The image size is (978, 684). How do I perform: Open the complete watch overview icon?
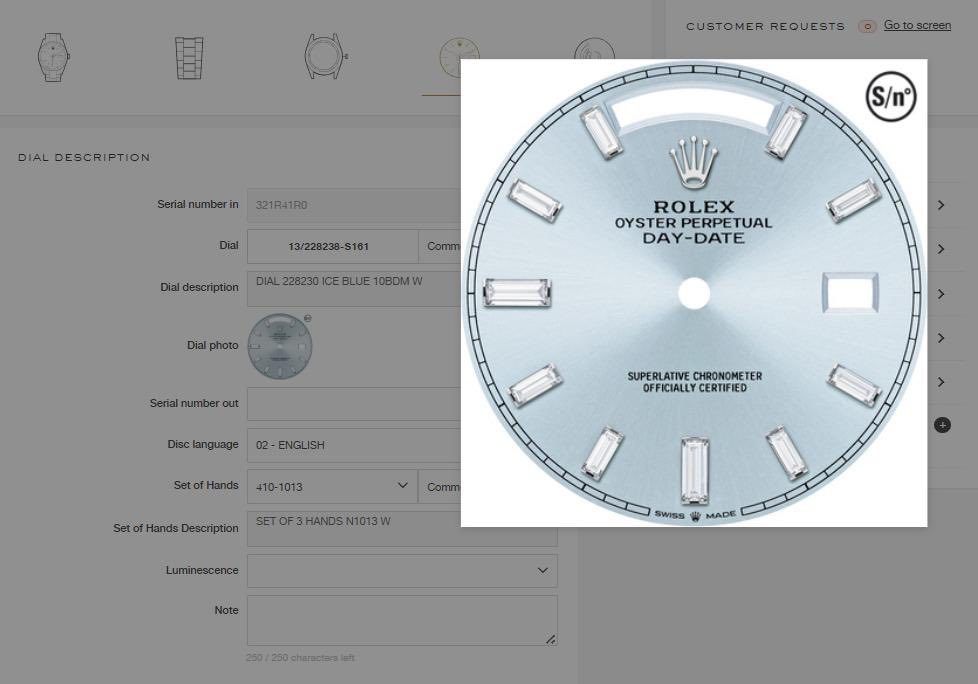[53, 57]
